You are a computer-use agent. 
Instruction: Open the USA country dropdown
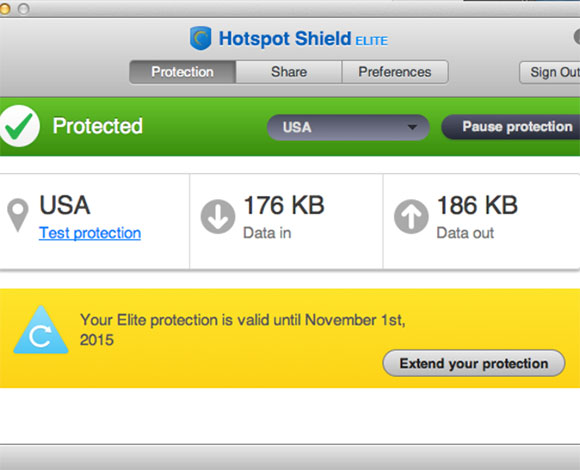(x=348, y=127)
